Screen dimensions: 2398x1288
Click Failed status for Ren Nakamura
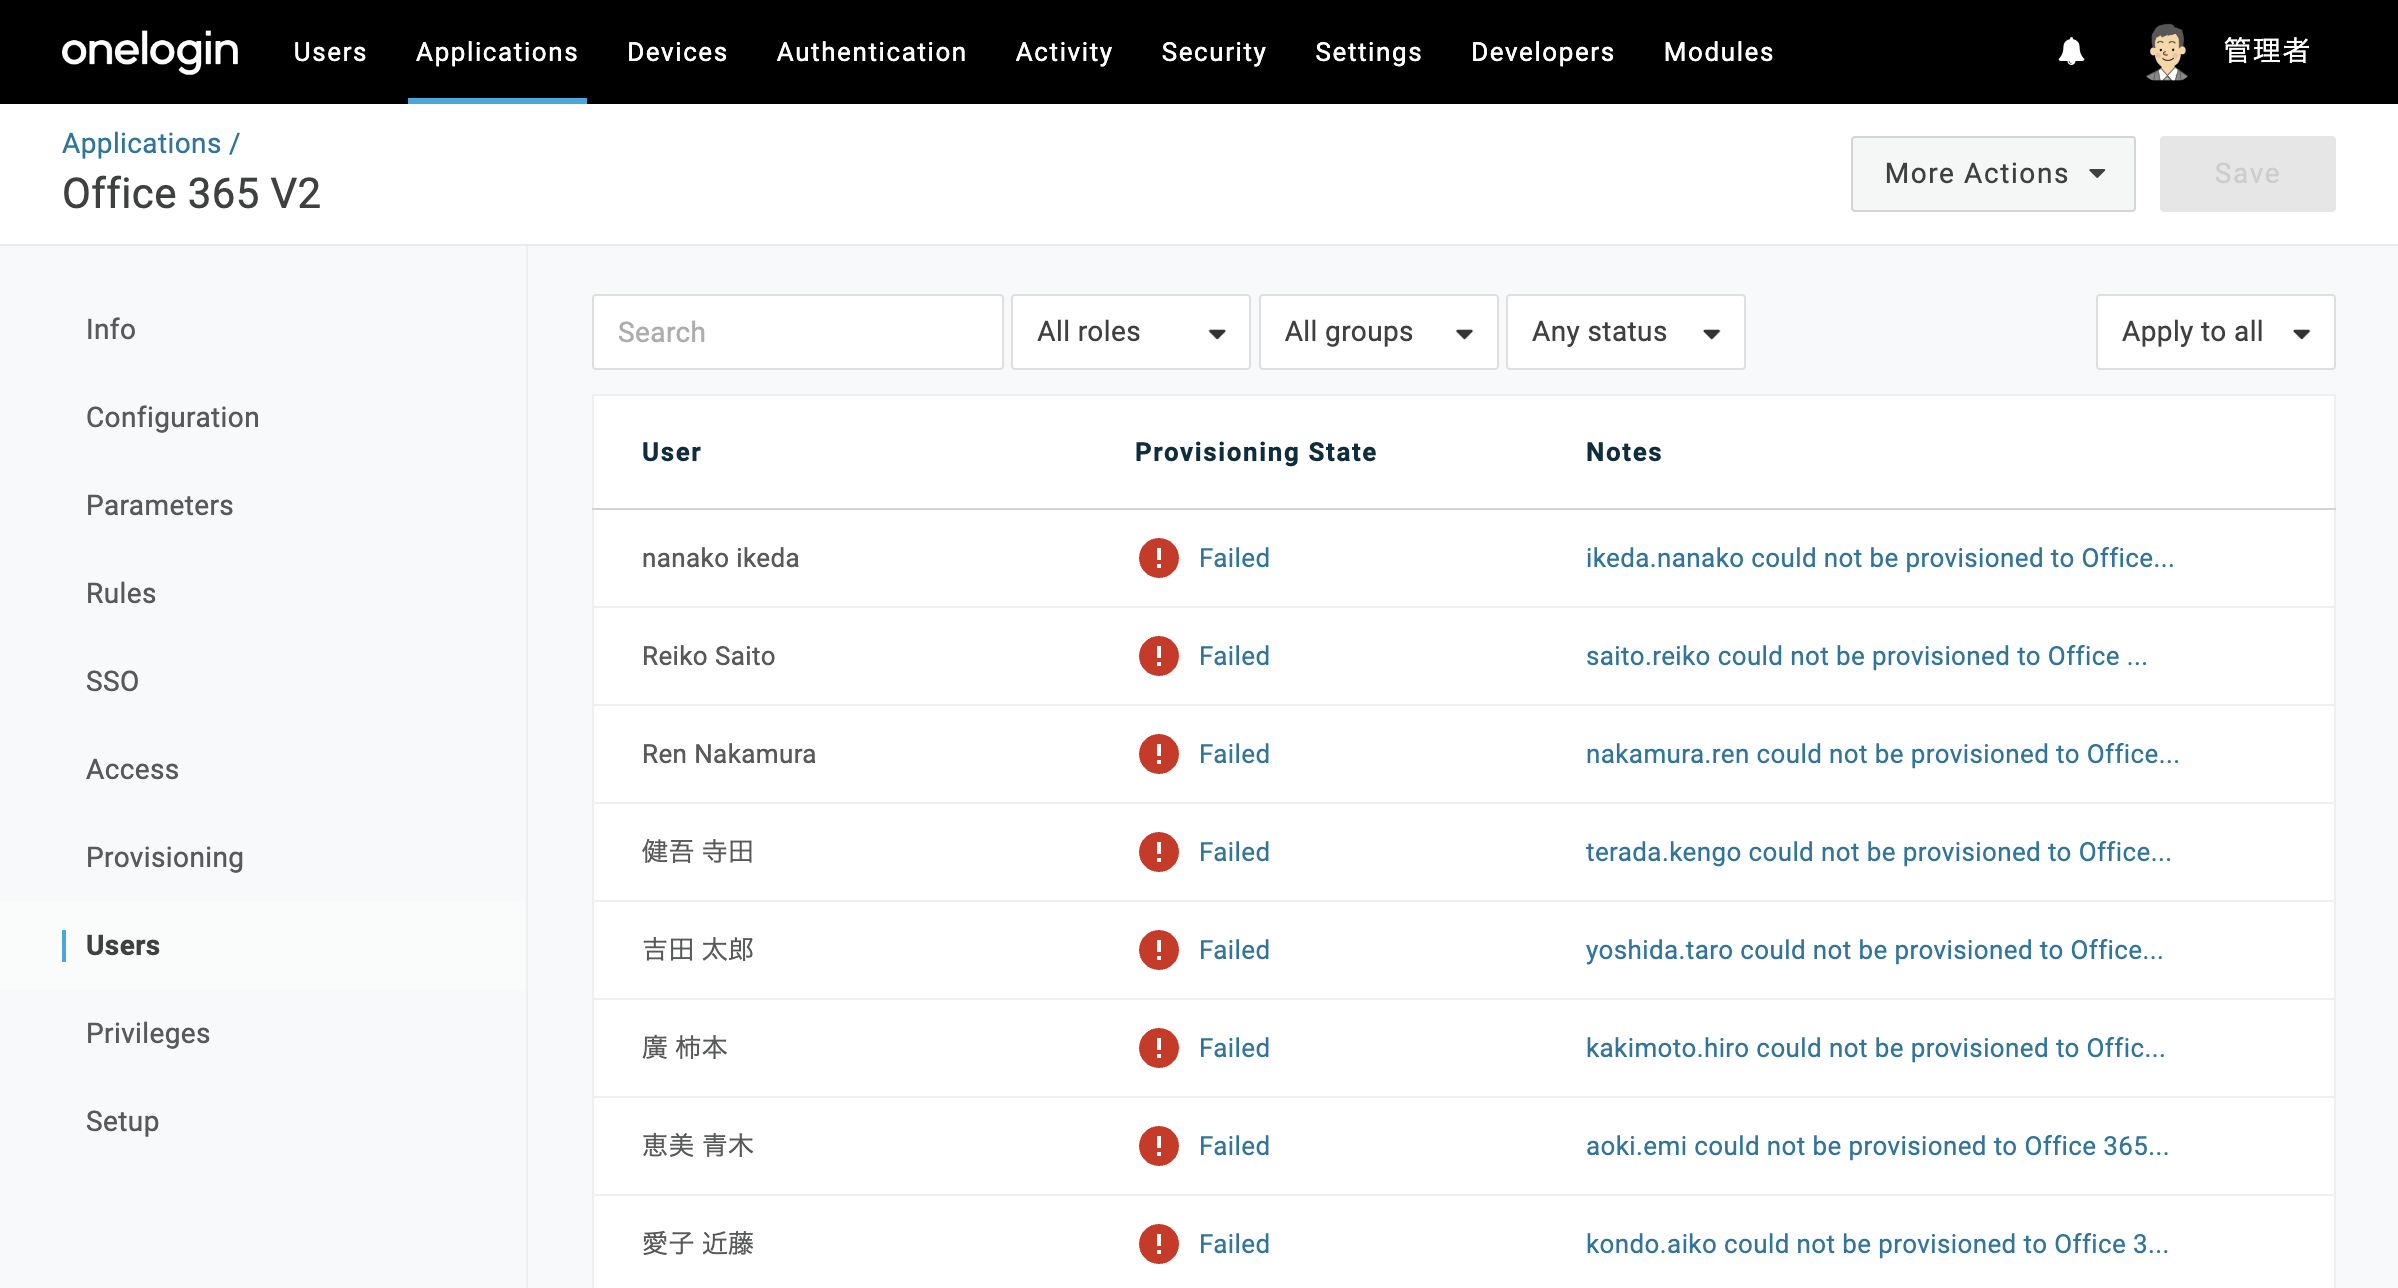coord(1234,754)
